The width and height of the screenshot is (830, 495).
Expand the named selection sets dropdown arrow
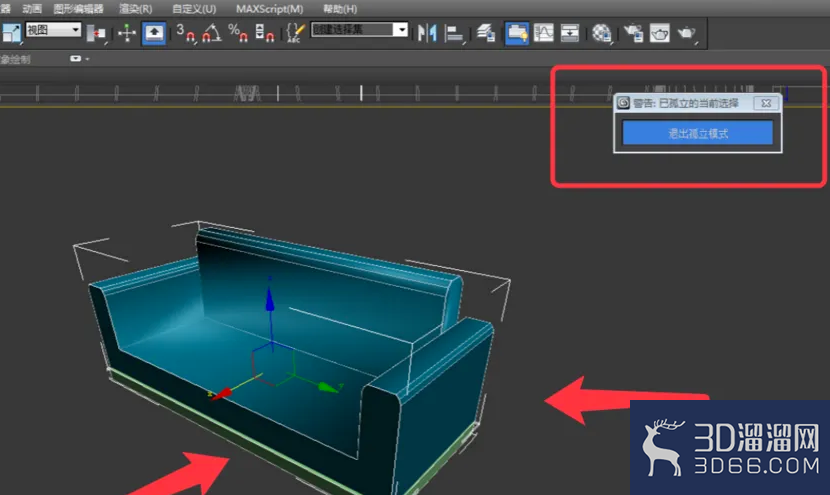[x=402, y=30]
